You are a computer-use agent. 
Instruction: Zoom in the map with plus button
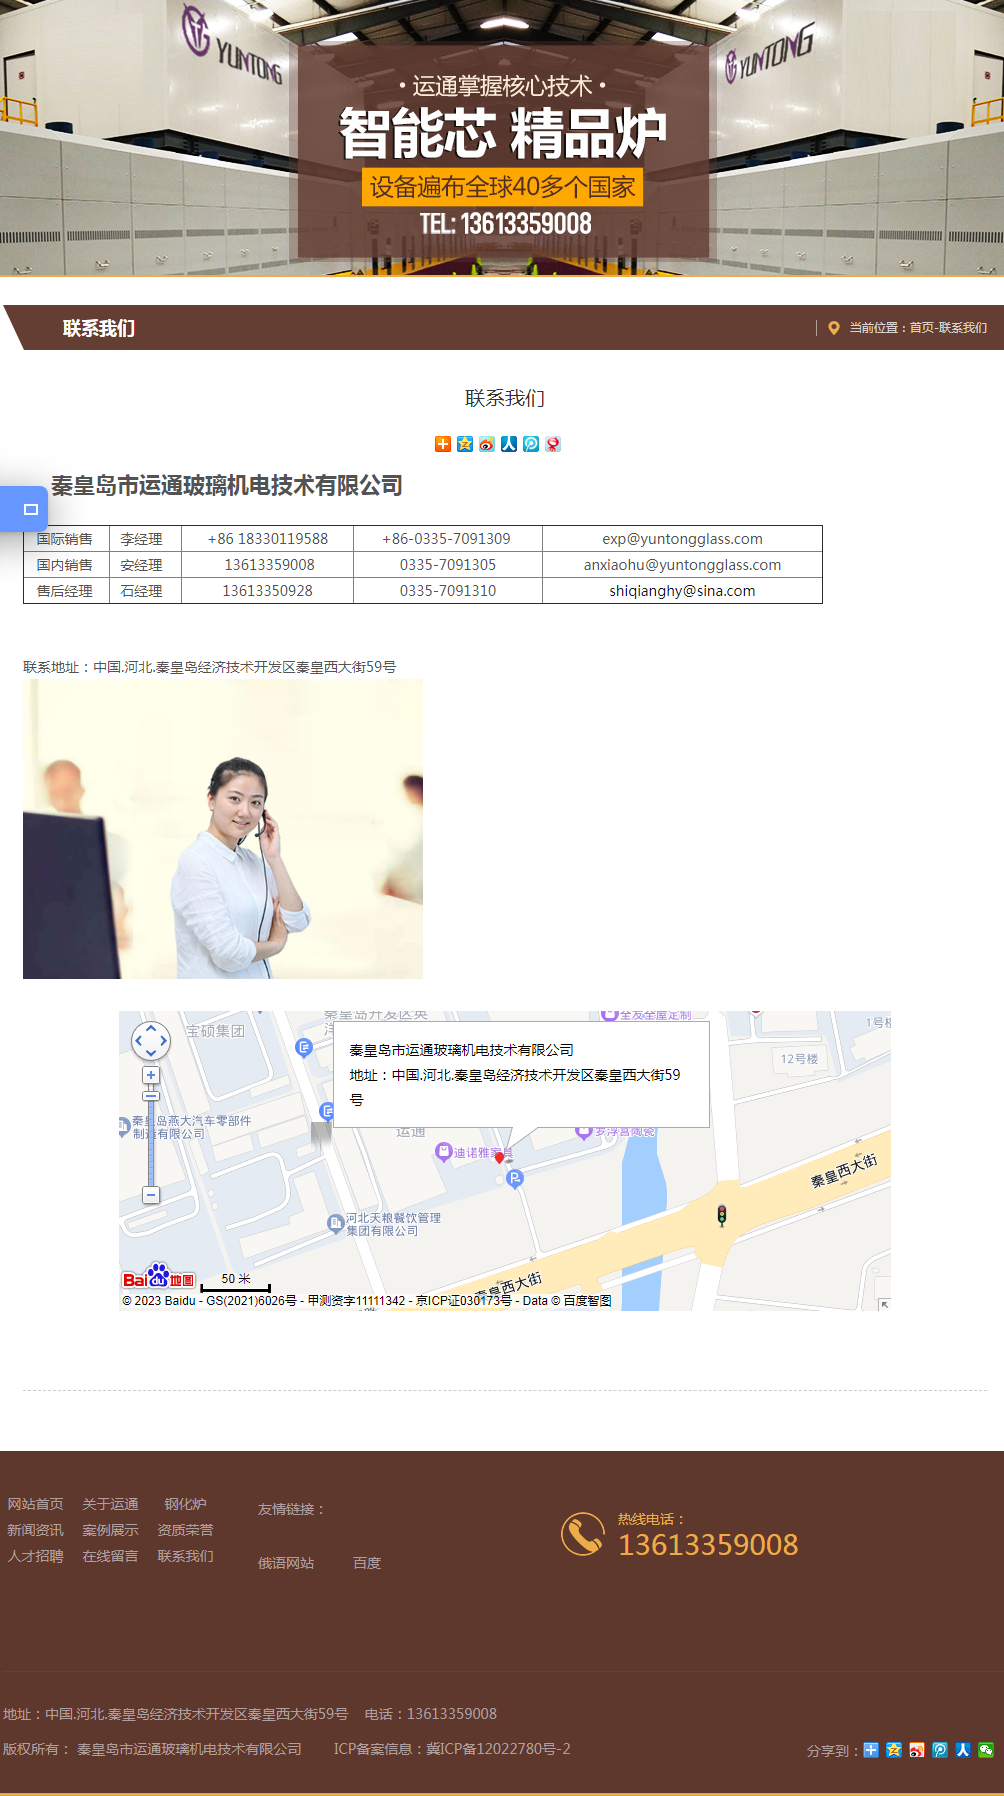[x=151, y=1075]
